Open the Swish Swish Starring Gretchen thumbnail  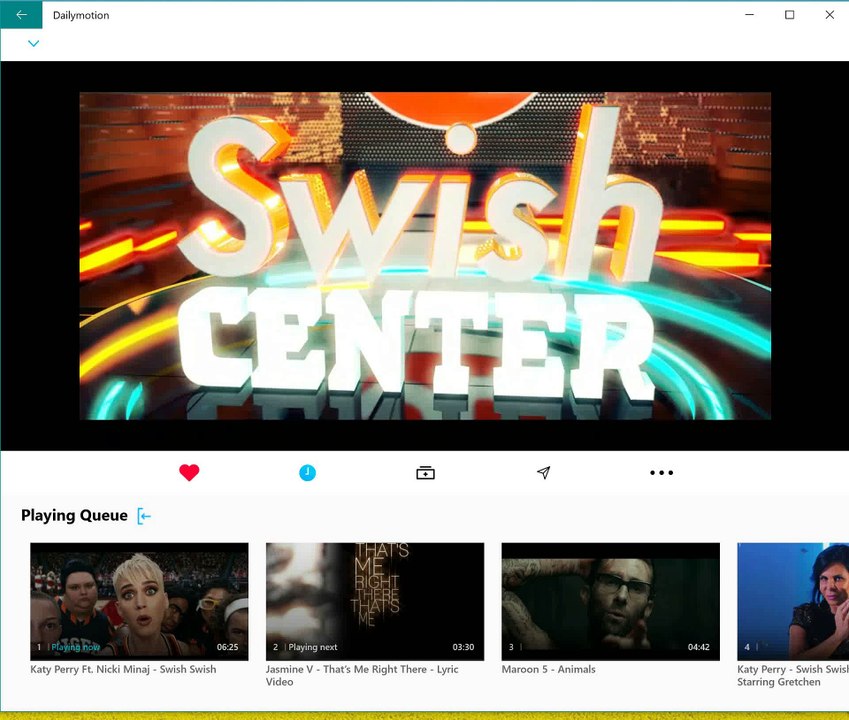point(793,601)
